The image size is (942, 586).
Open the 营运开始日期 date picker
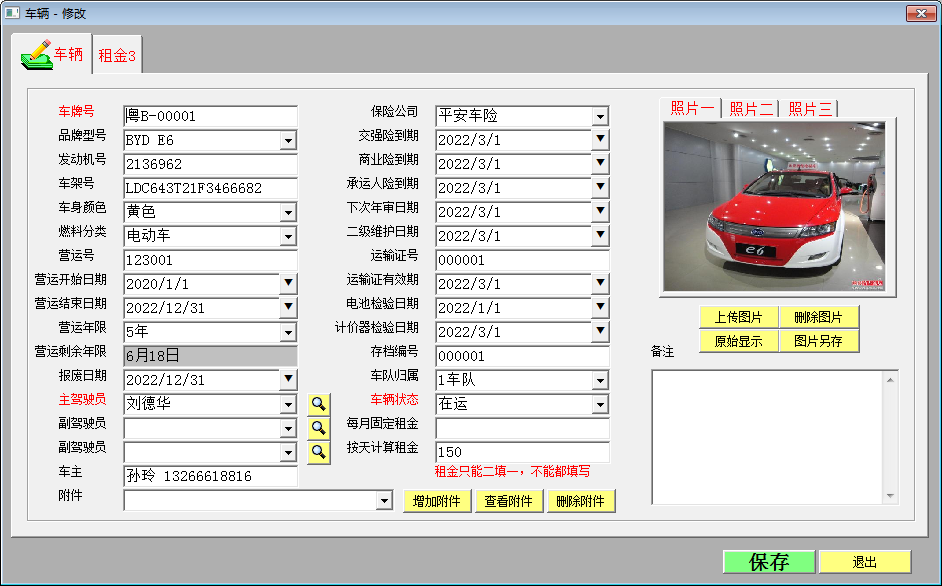point(288,284)
